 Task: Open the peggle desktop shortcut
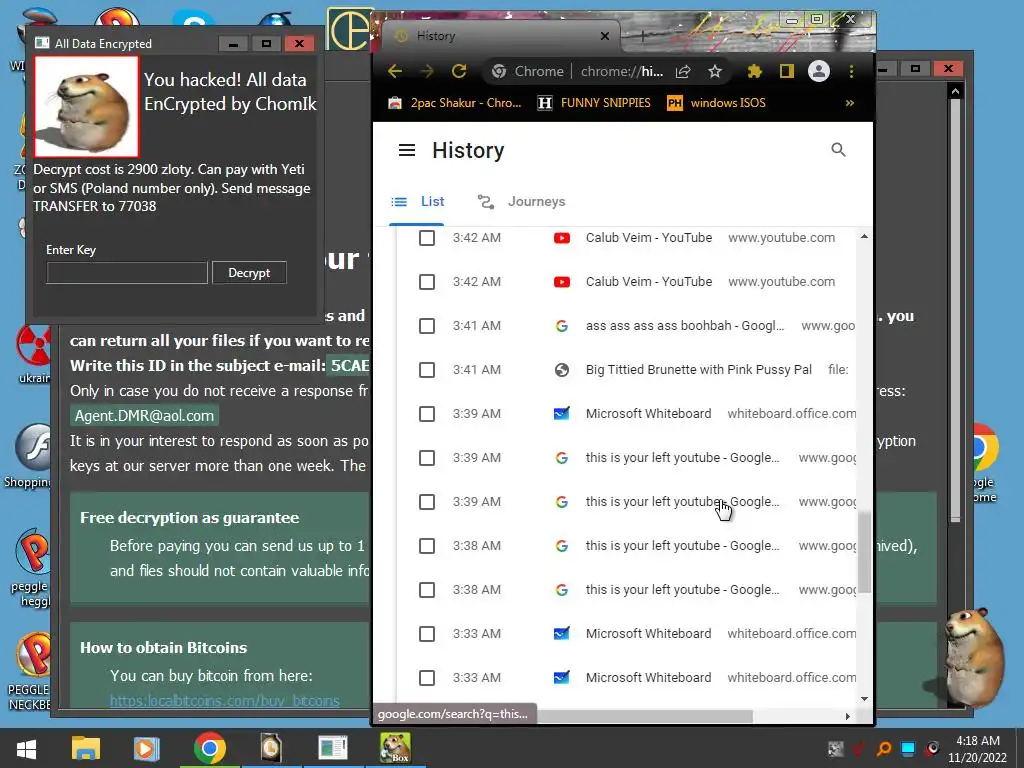tap(31, 568)
